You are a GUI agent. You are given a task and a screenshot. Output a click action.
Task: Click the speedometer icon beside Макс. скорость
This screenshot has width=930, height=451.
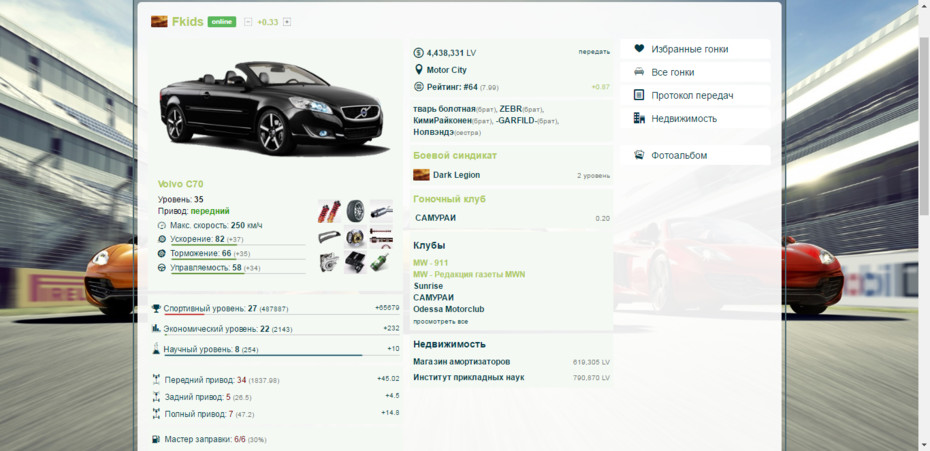(162, 226)
